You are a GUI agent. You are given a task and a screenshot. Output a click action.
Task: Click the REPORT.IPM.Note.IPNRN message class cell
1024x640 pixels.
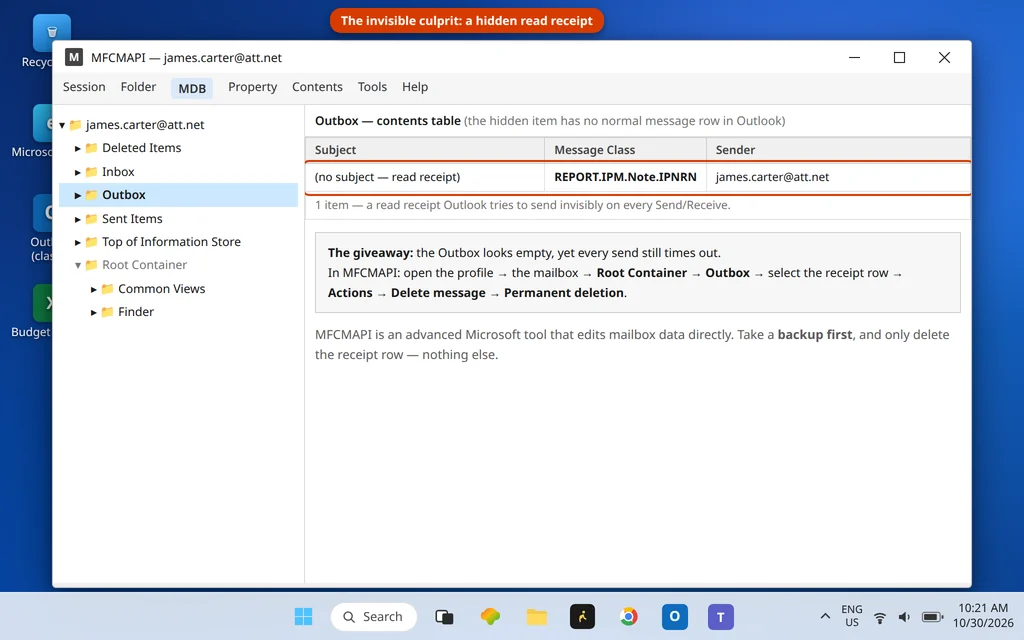(x=626, y=177)
